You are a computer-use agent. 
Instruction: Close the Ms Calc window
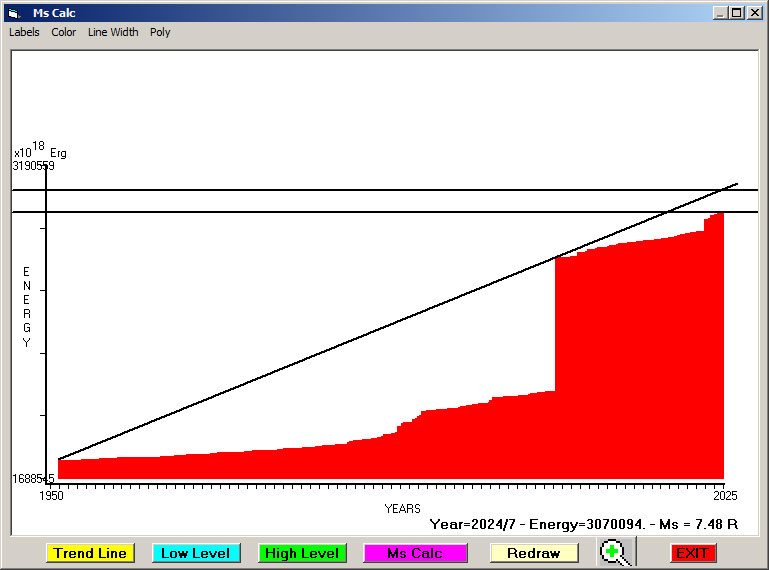753,13
